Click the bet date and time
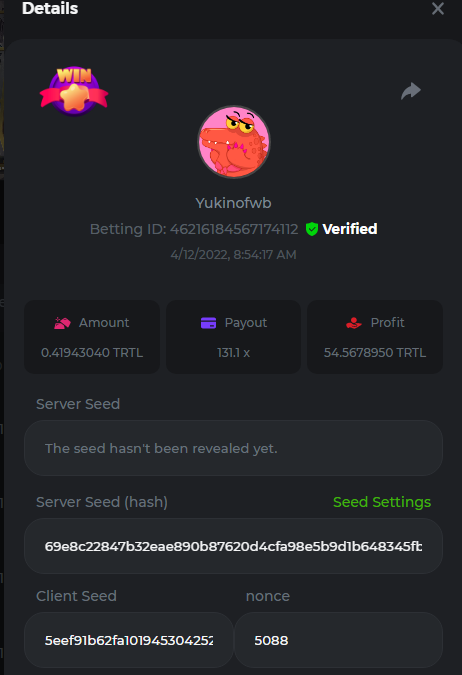 tap(233, 254)
